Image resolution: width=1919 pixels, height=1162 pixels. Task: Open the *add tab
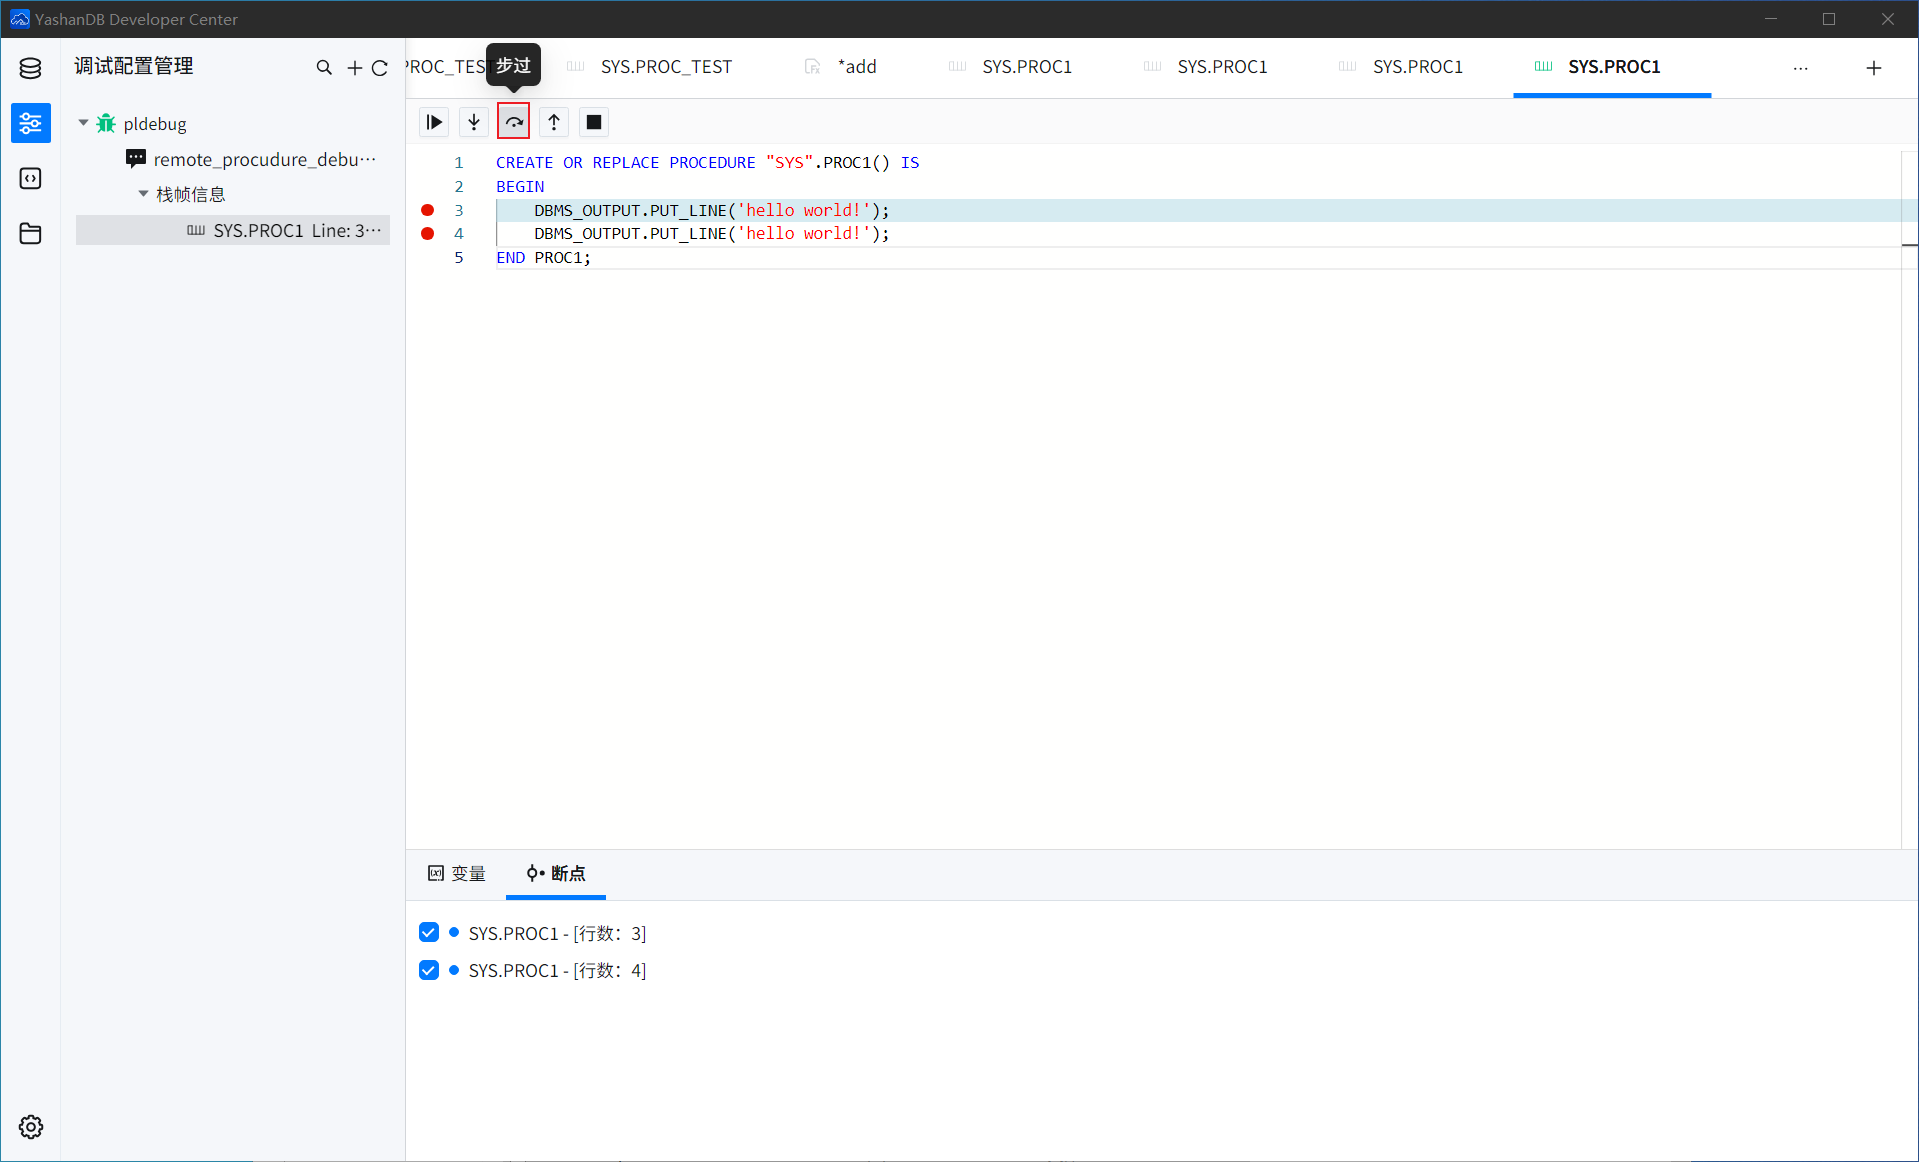[x=841, y=67]
